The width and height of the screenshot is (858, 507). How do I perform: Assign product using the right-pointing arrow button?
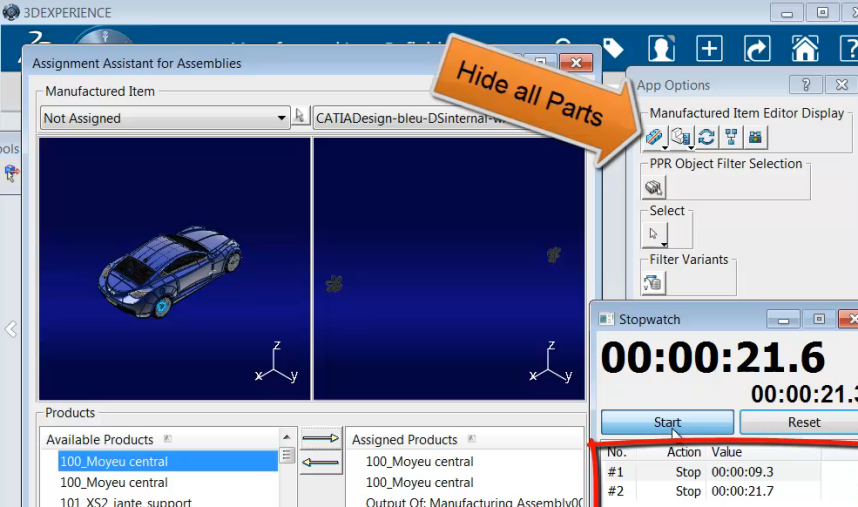point(321,438)
